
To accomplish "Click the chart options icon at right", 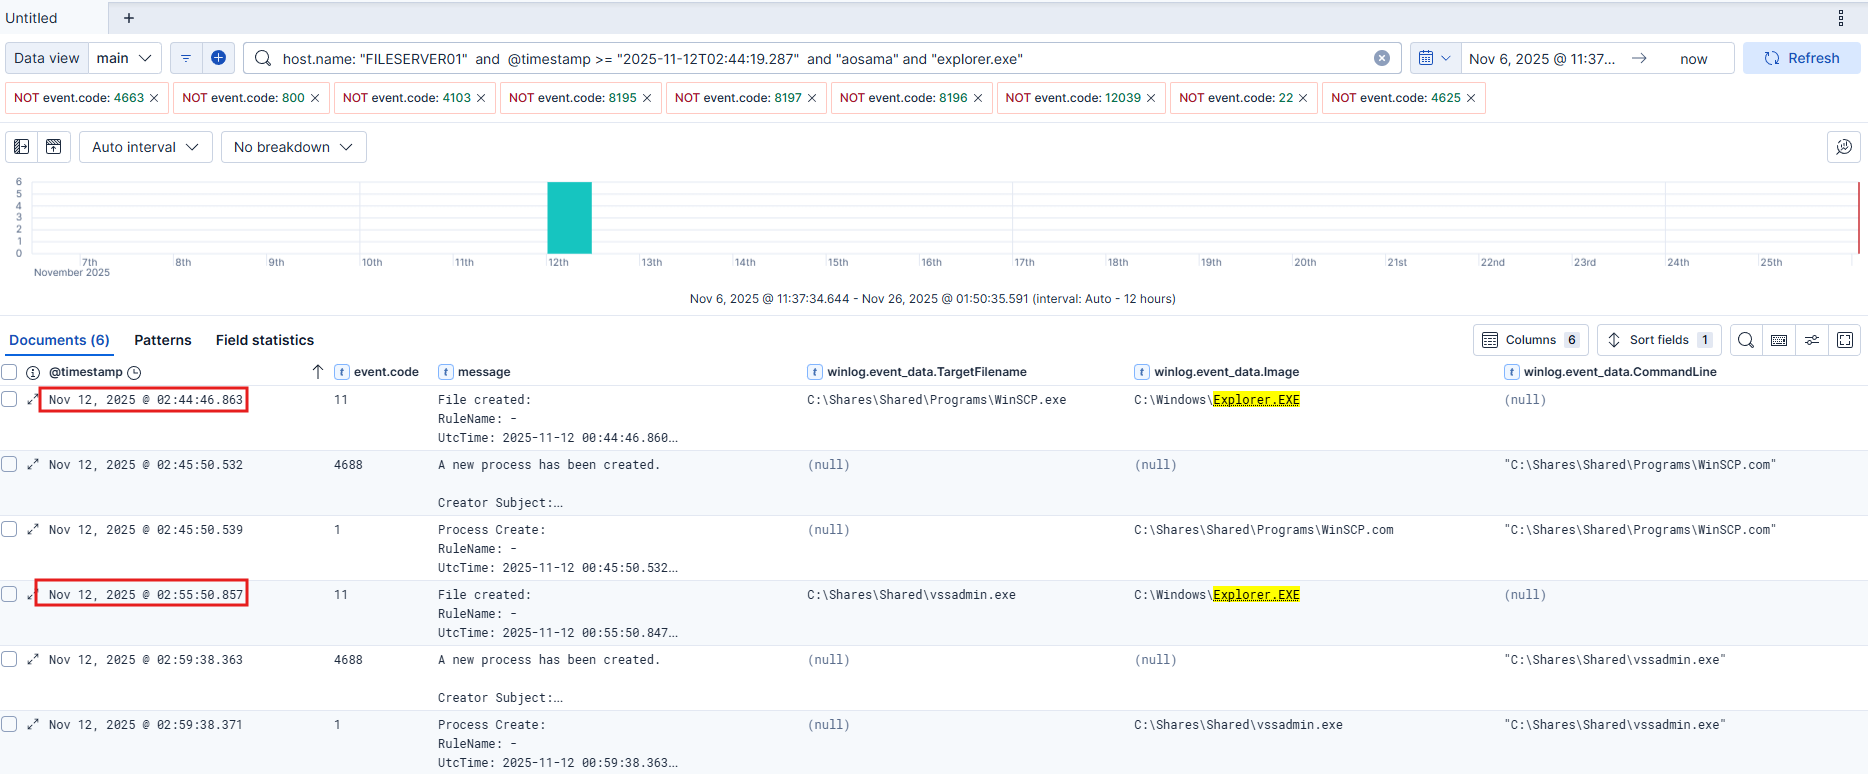I will point(1844,147).
